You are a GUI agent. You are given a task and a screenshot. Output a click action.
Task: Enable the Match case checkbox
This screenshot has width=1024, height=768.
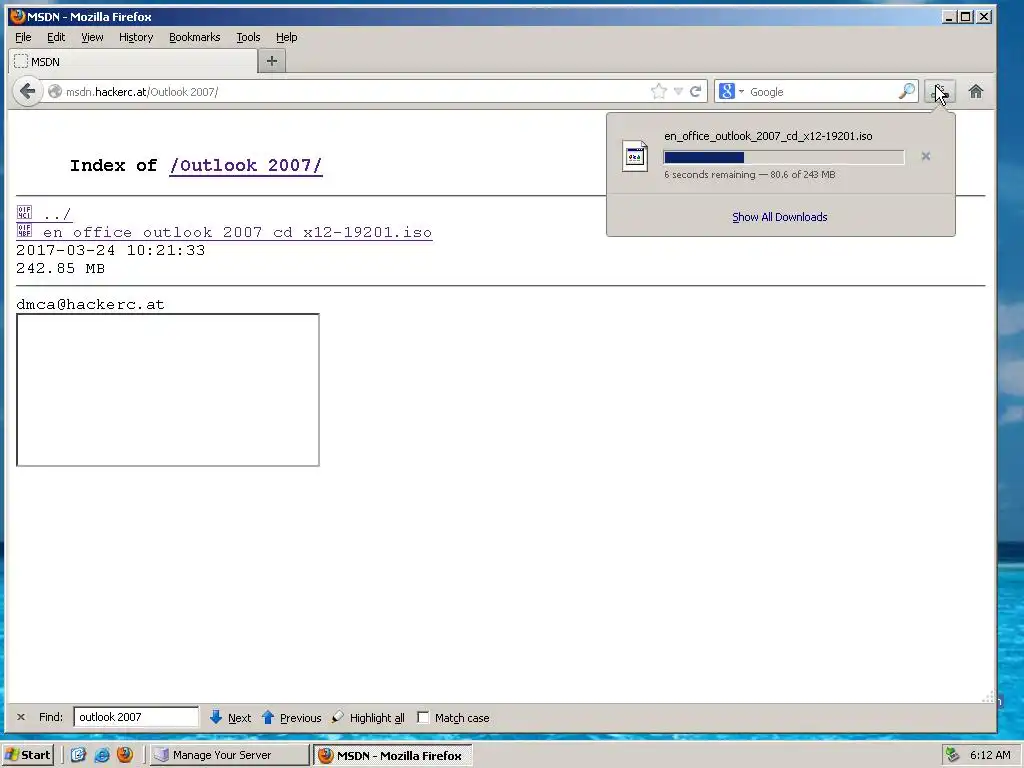[x=423, y=718]
